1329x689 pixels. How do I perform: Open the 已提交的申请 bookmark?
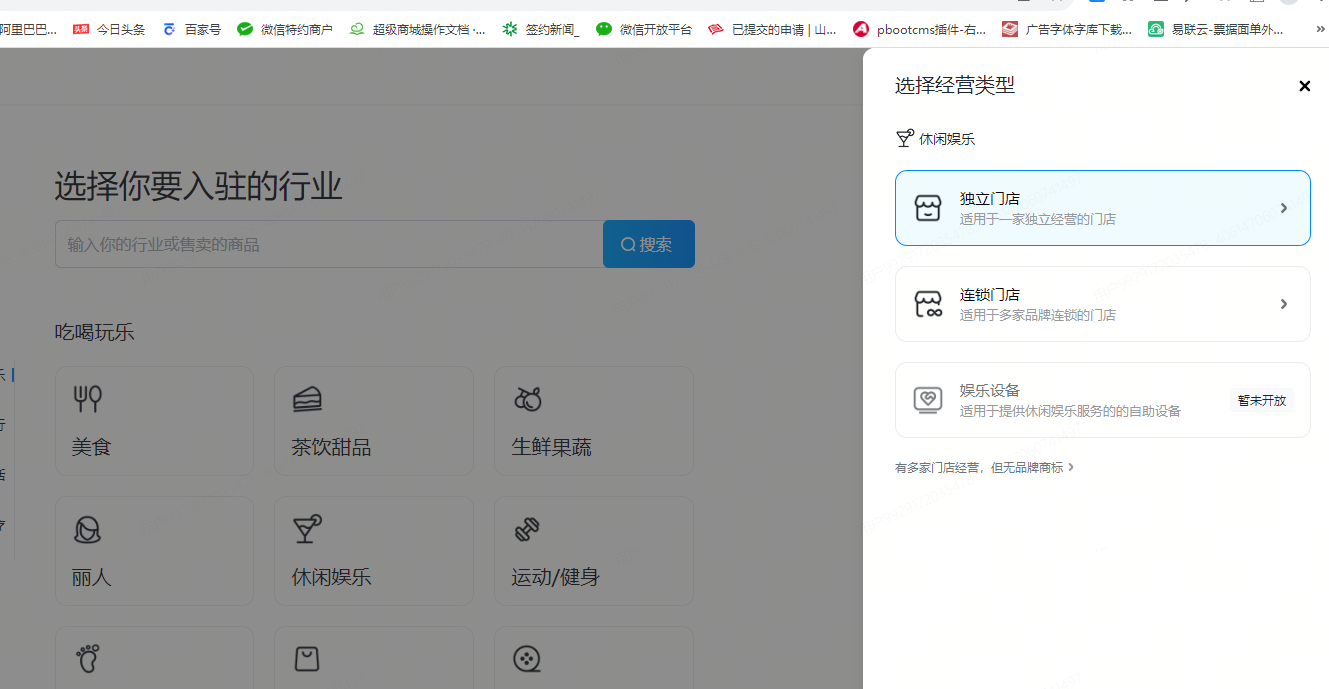pyautogui.click(x=772, y=29)
